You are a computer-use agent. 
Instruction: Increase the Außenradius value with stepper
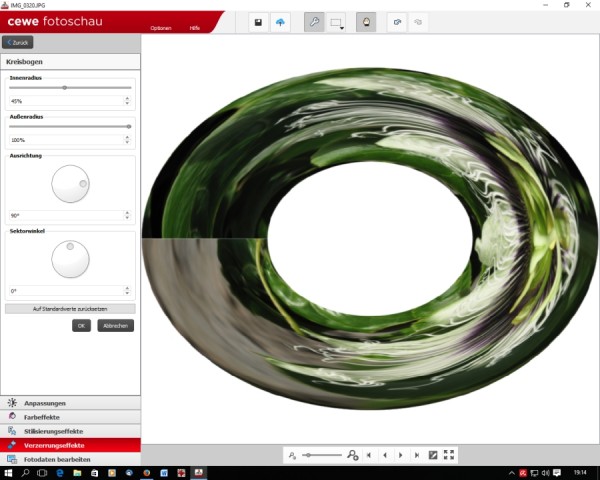(127, 137)
